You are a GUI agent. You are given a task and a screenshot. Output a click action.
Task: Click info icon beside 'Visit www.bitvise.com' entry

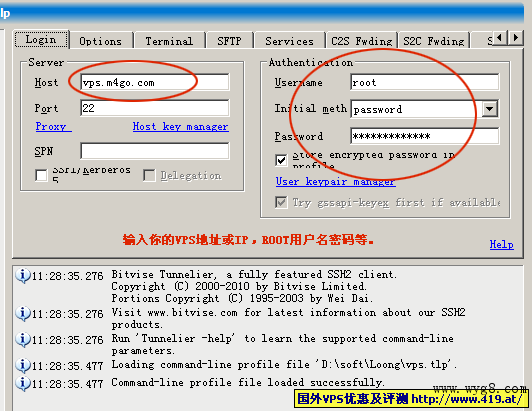[23, 313]
